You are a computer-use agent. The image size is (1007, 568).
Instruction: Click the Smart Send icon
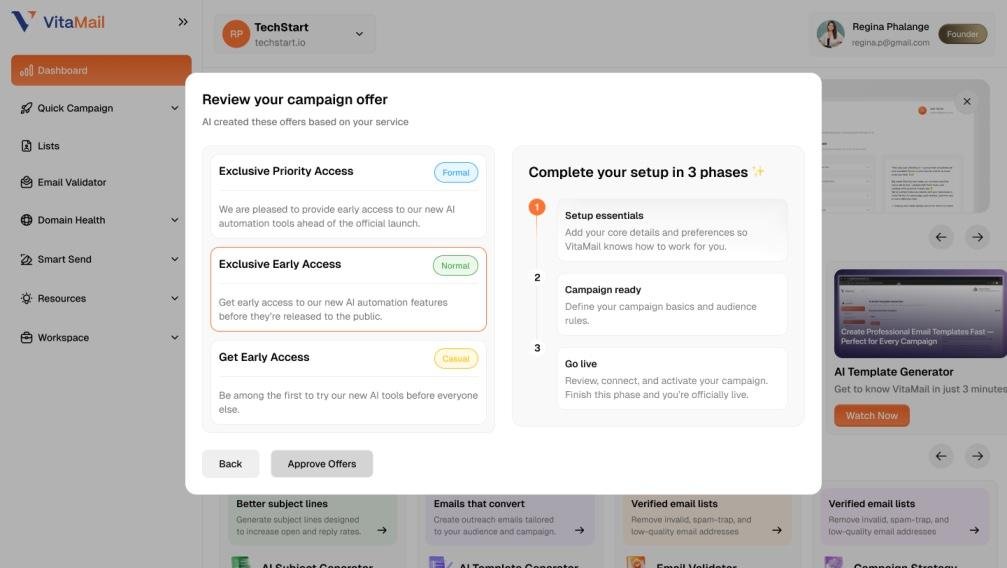(26, 260)
